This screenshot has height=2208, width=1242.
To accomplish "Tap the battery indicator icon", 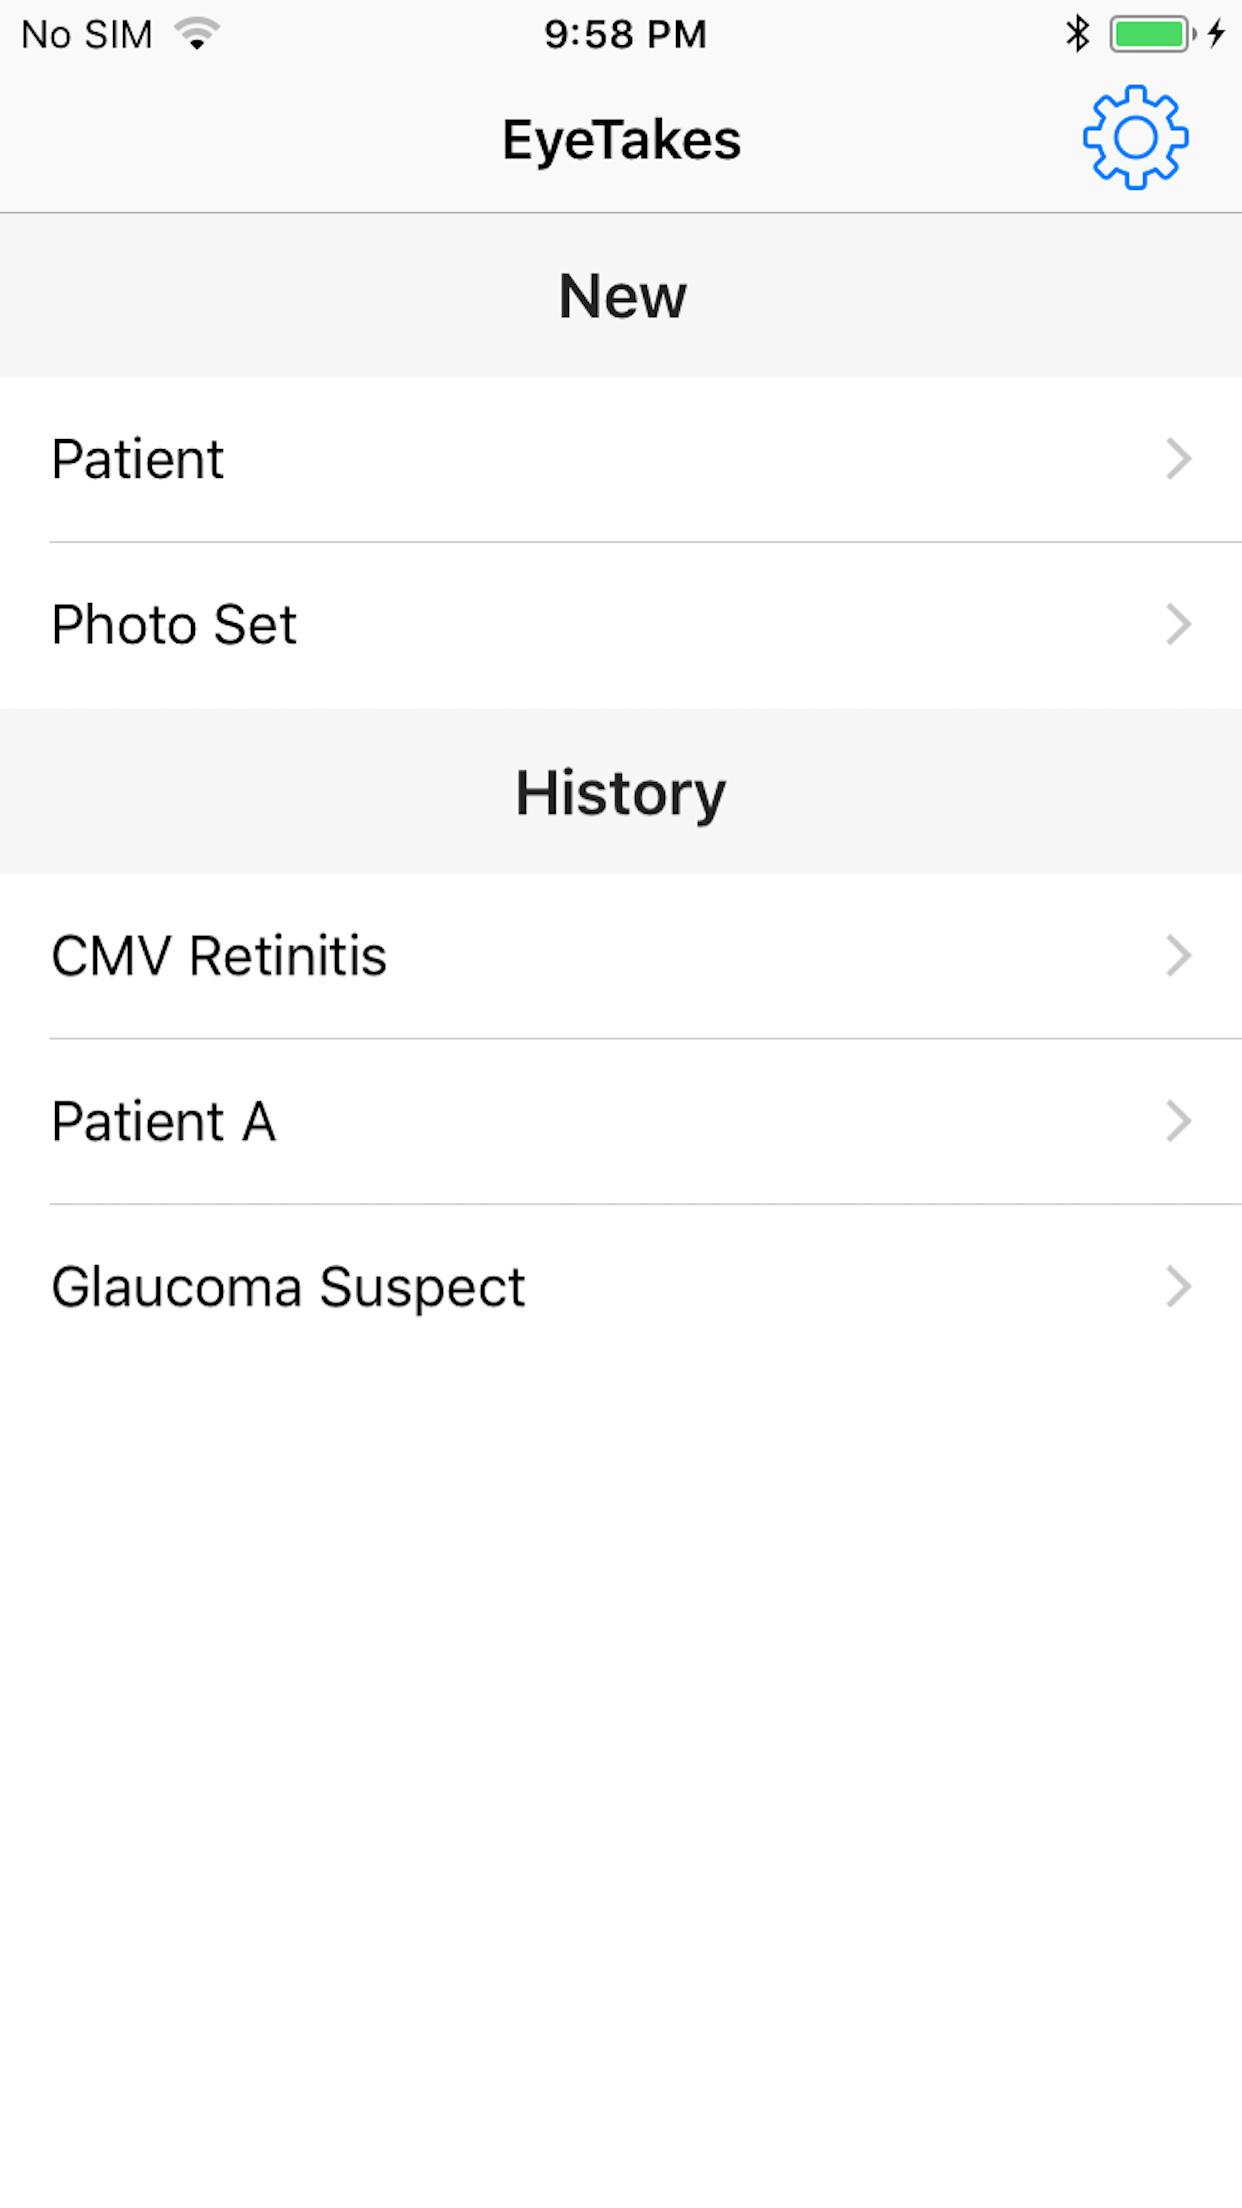I will pyautogui.click(x=1153, y=34).
